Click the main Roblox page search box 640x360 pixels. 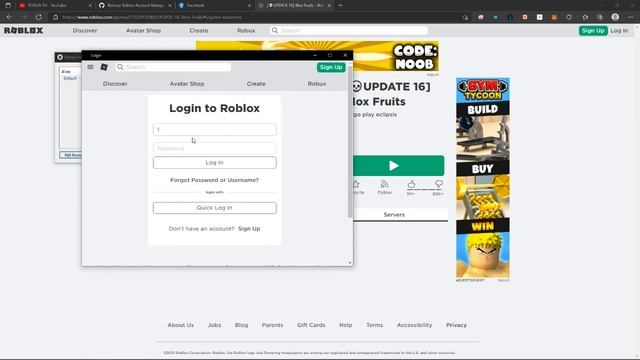coord(349,31)
